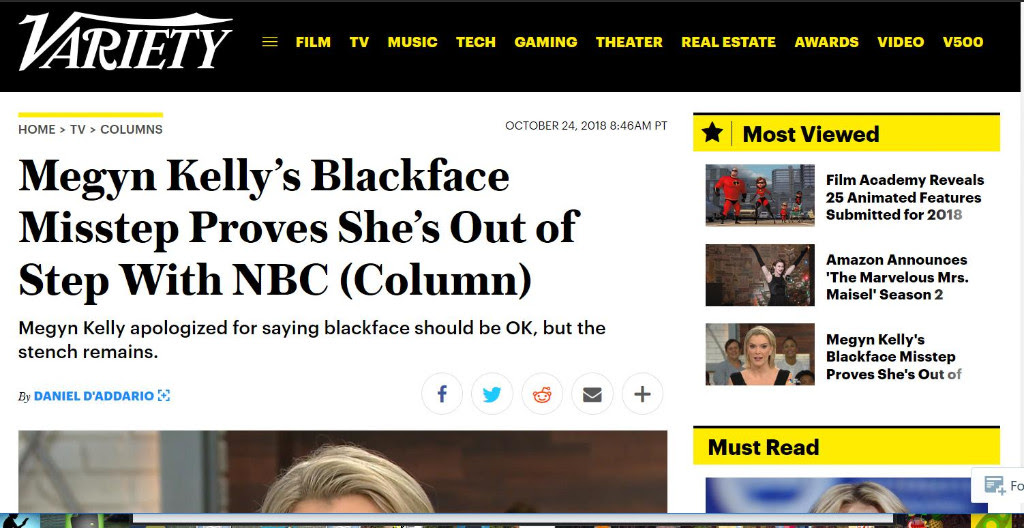
Task: Click HOME breadcrumb link
Action: point(37,129)
